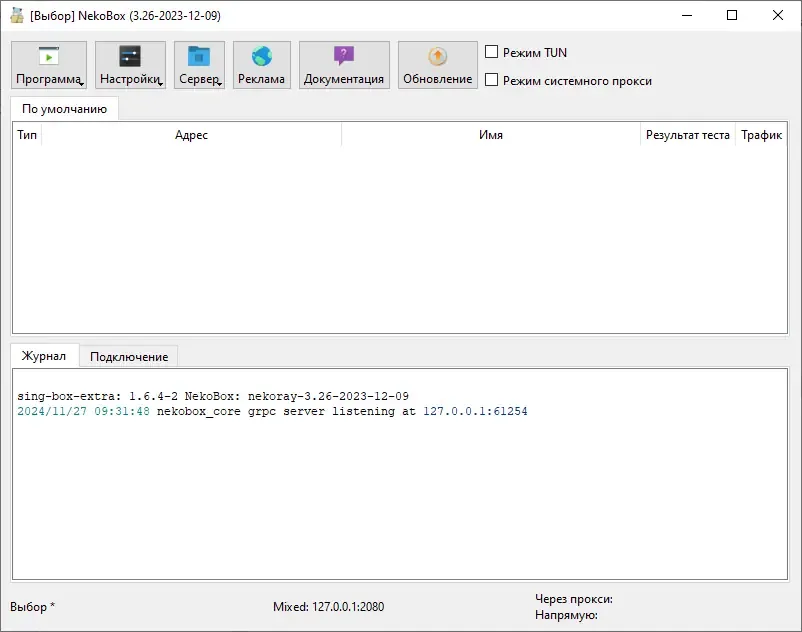Click the Программа play icon

pos(48,57)
